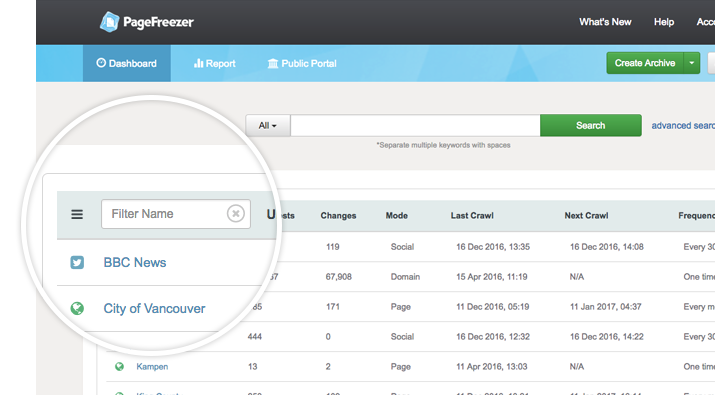
Task: Clear the Filter Name field with X icon
Action: click(x=235, y=214)
